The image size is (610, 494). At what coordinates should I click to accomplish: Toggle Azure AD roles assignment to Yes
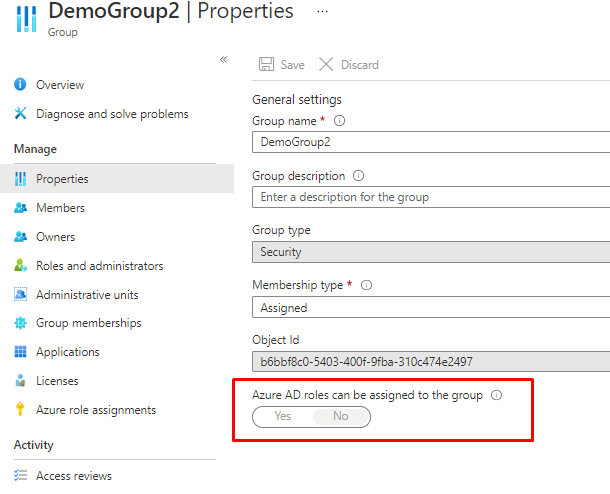[x=283, y=416]
